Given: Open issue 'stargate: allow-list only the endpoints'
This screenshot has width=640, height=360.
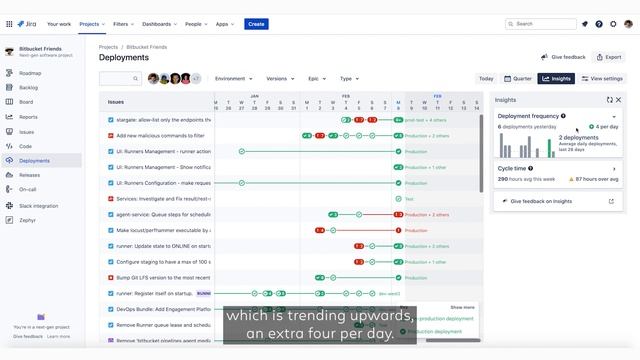Looking at the screenshot, I should point(163,120).
